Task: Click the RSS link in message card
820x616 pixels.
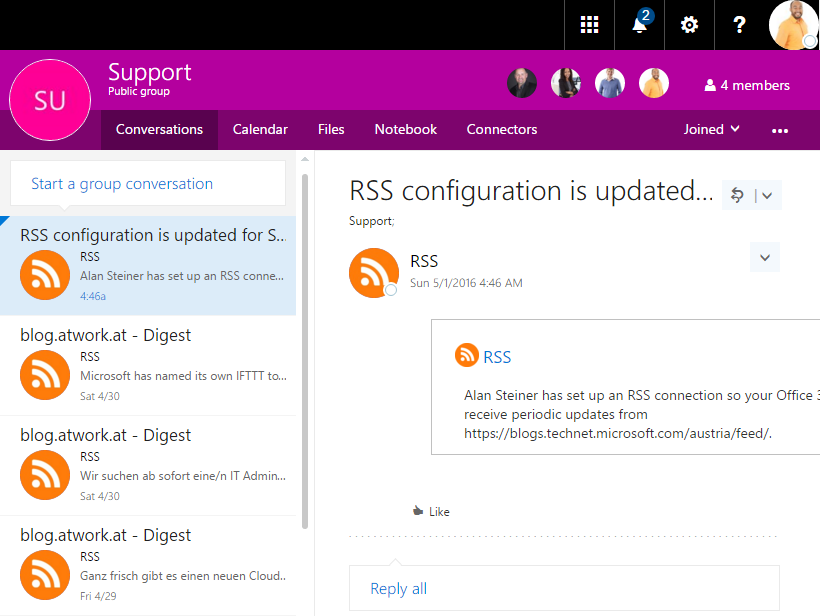Action: pos(497,357)
